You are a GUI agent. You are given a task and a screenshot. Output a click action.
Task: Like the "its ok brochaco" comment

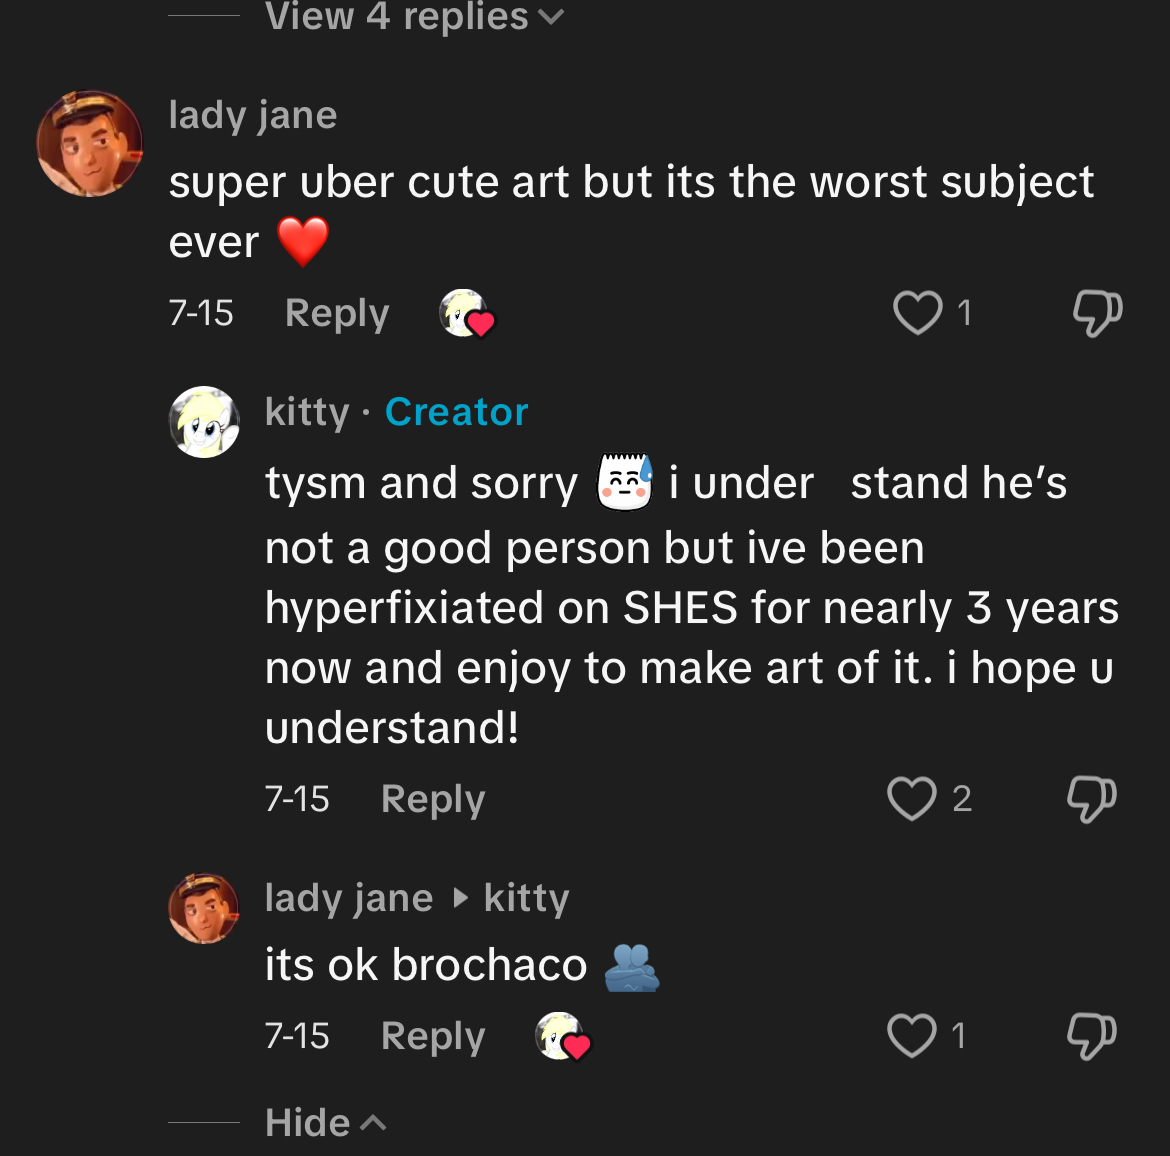point(911,1036)
